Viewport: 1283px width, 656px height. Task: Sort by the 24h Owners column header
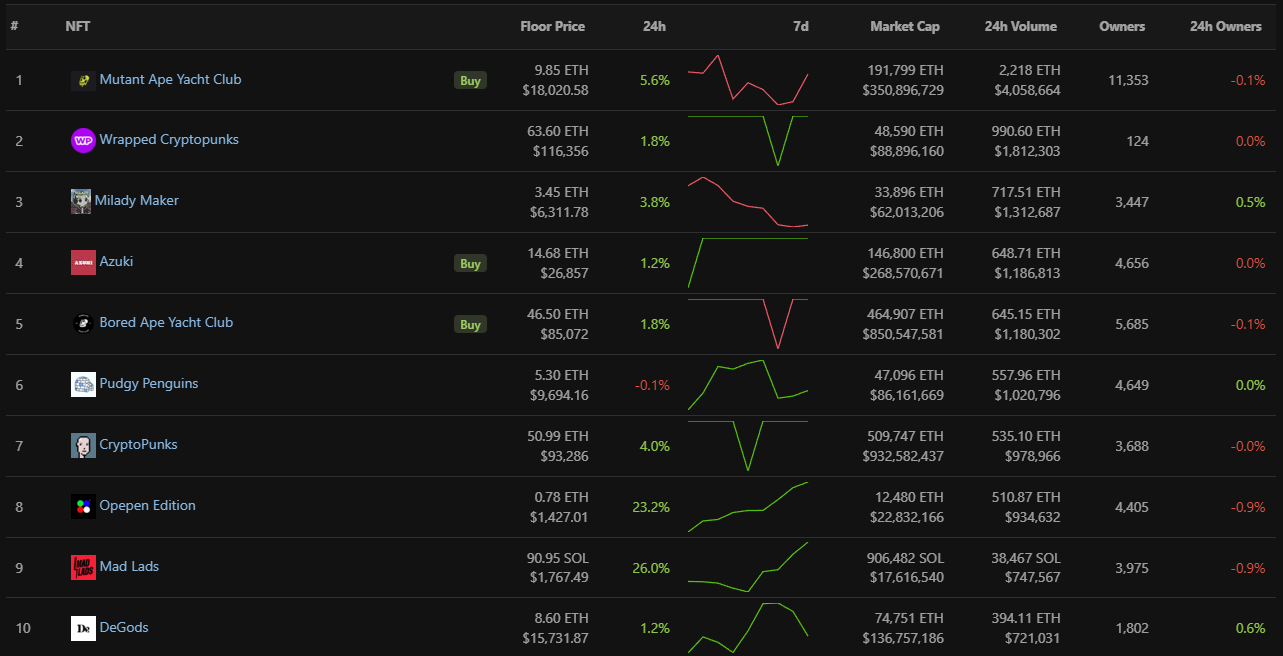click(1226, 26)
